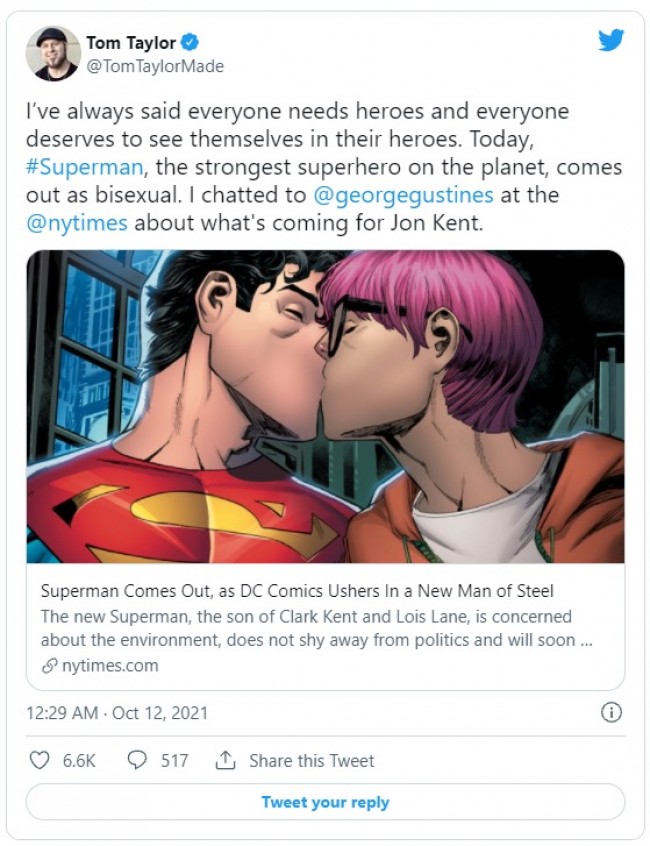Click Share this Tweet text
Viewport: 650px width, 846px height.
tap(311, 761)
